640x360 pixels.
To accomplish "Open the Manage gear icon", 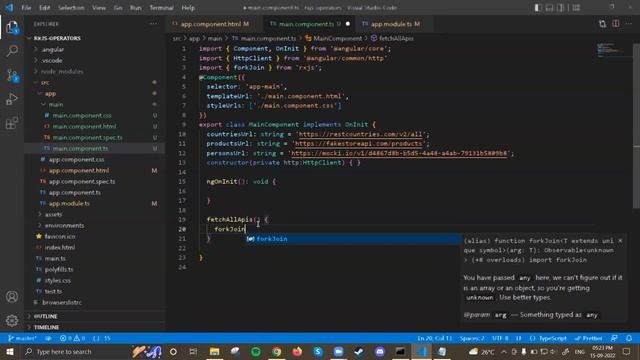I will click(x=12, y=320).
